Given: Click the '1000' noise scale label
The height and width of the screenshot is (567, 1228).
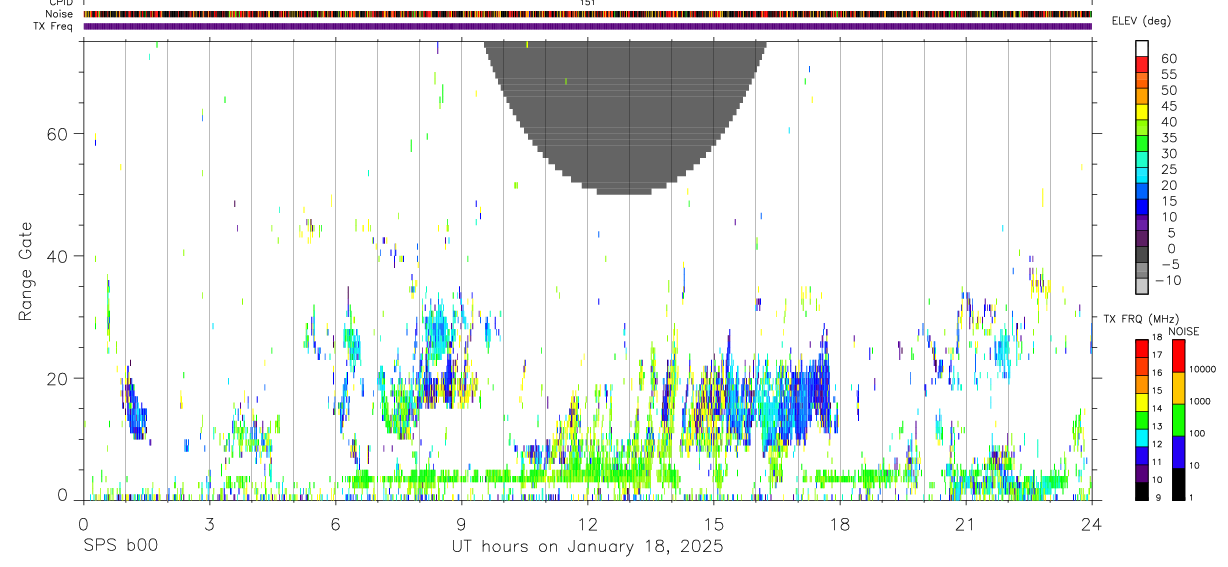Looking at the screenshot, I should point(1199,401).
